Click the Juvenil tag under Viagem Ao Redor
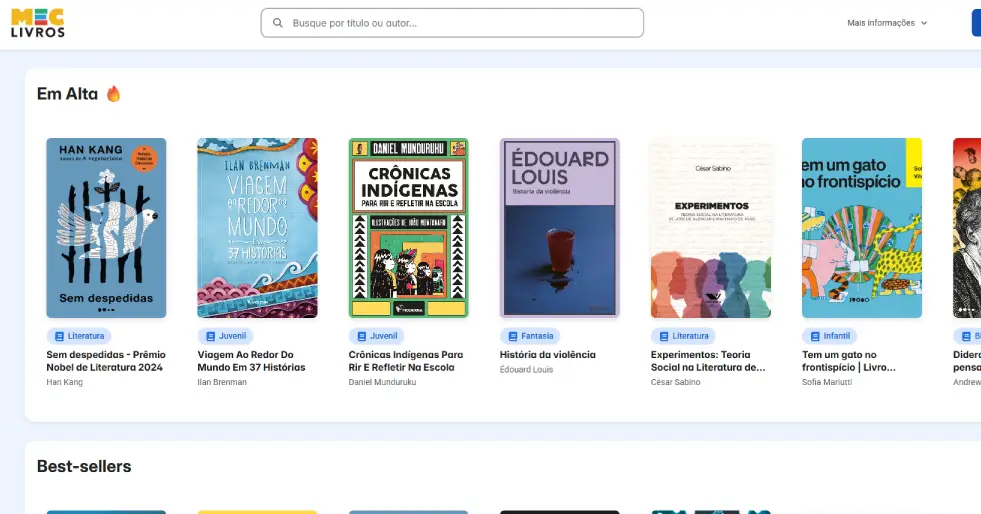The width and height of the screenshot is (981, 514). [x=225, y=336]
